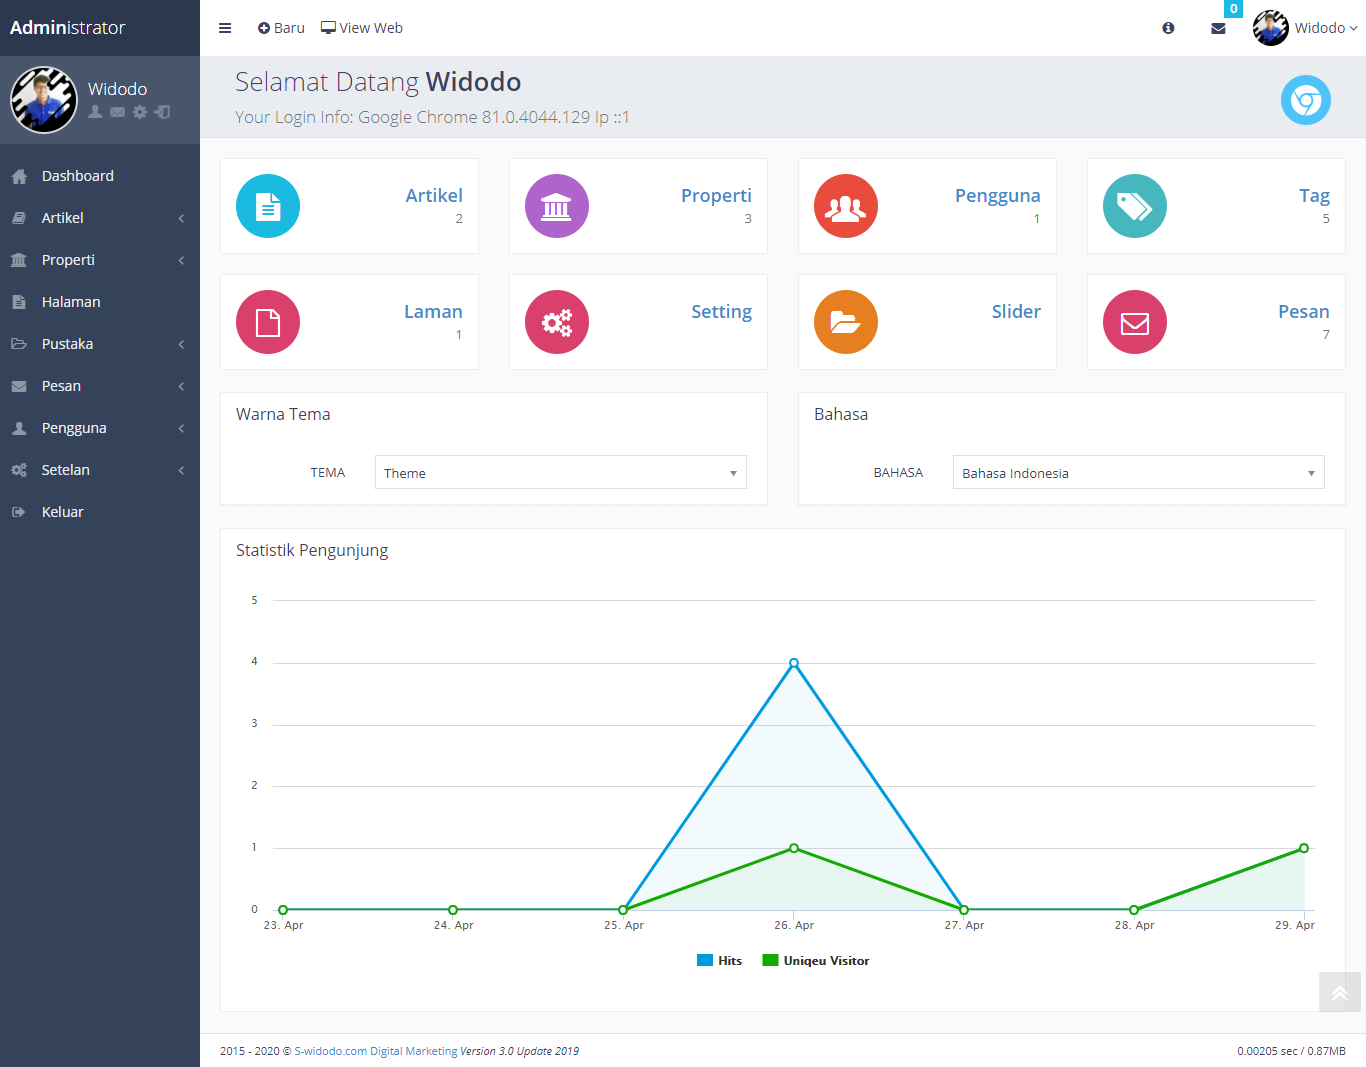This screenshot has width=1366, height=1067.
Task: Click Keluar in the sidebar
Action: point(62,512)
